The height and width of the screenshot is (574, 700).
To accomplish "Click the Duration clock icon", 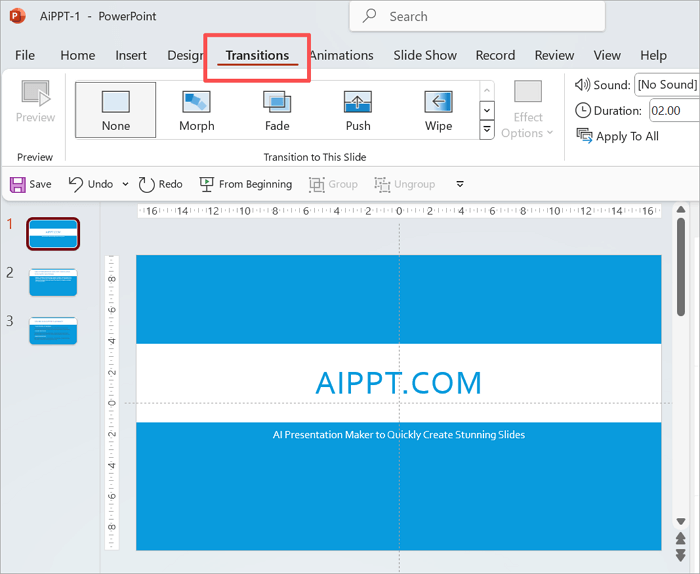I will click(583, 110).
